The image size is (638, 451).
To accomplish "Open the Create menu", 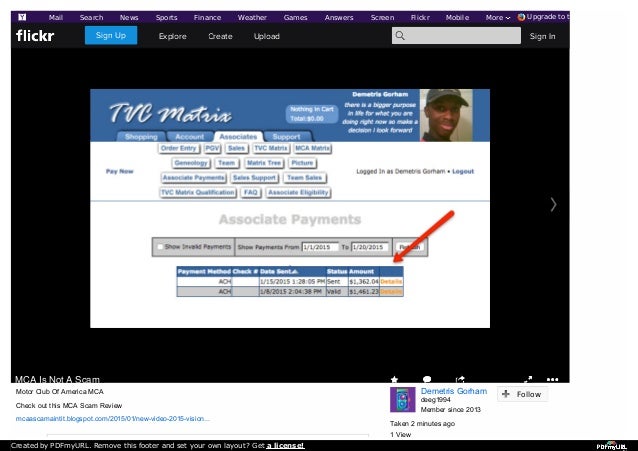I will tap(220, 36).
